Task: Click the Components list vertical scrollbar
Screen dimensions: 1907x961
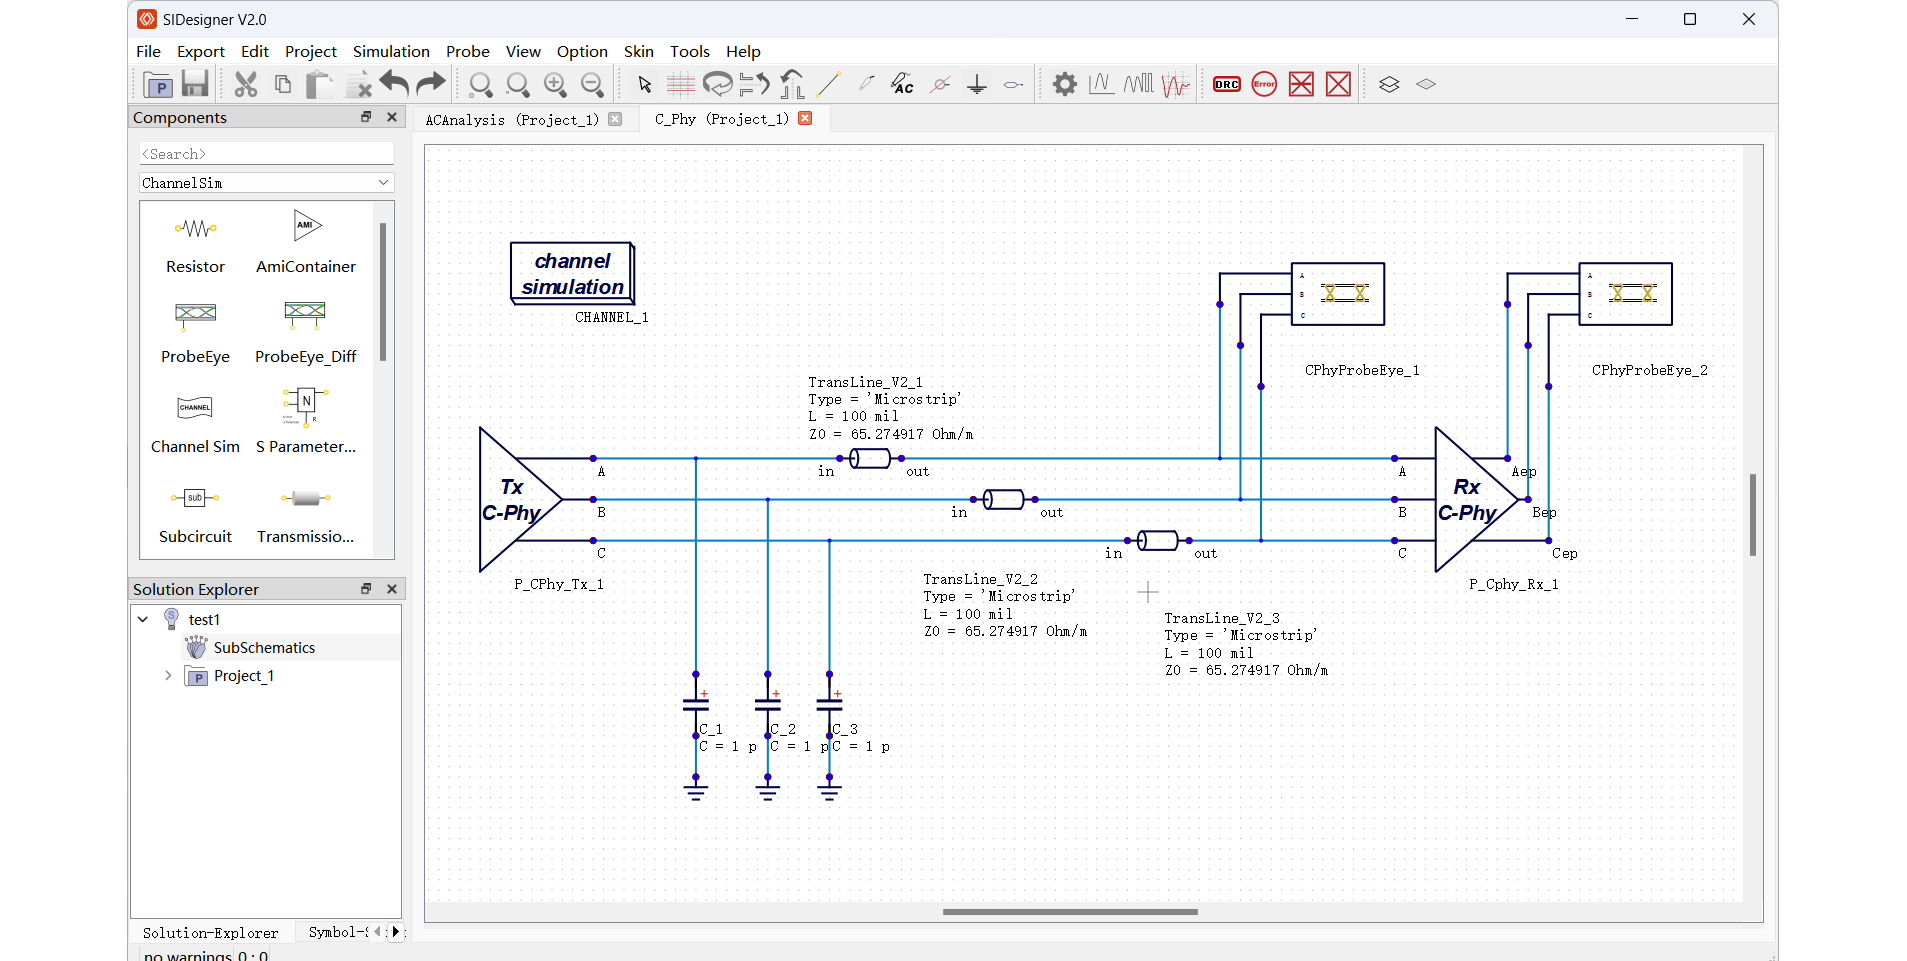Action: tap(383, 292)
